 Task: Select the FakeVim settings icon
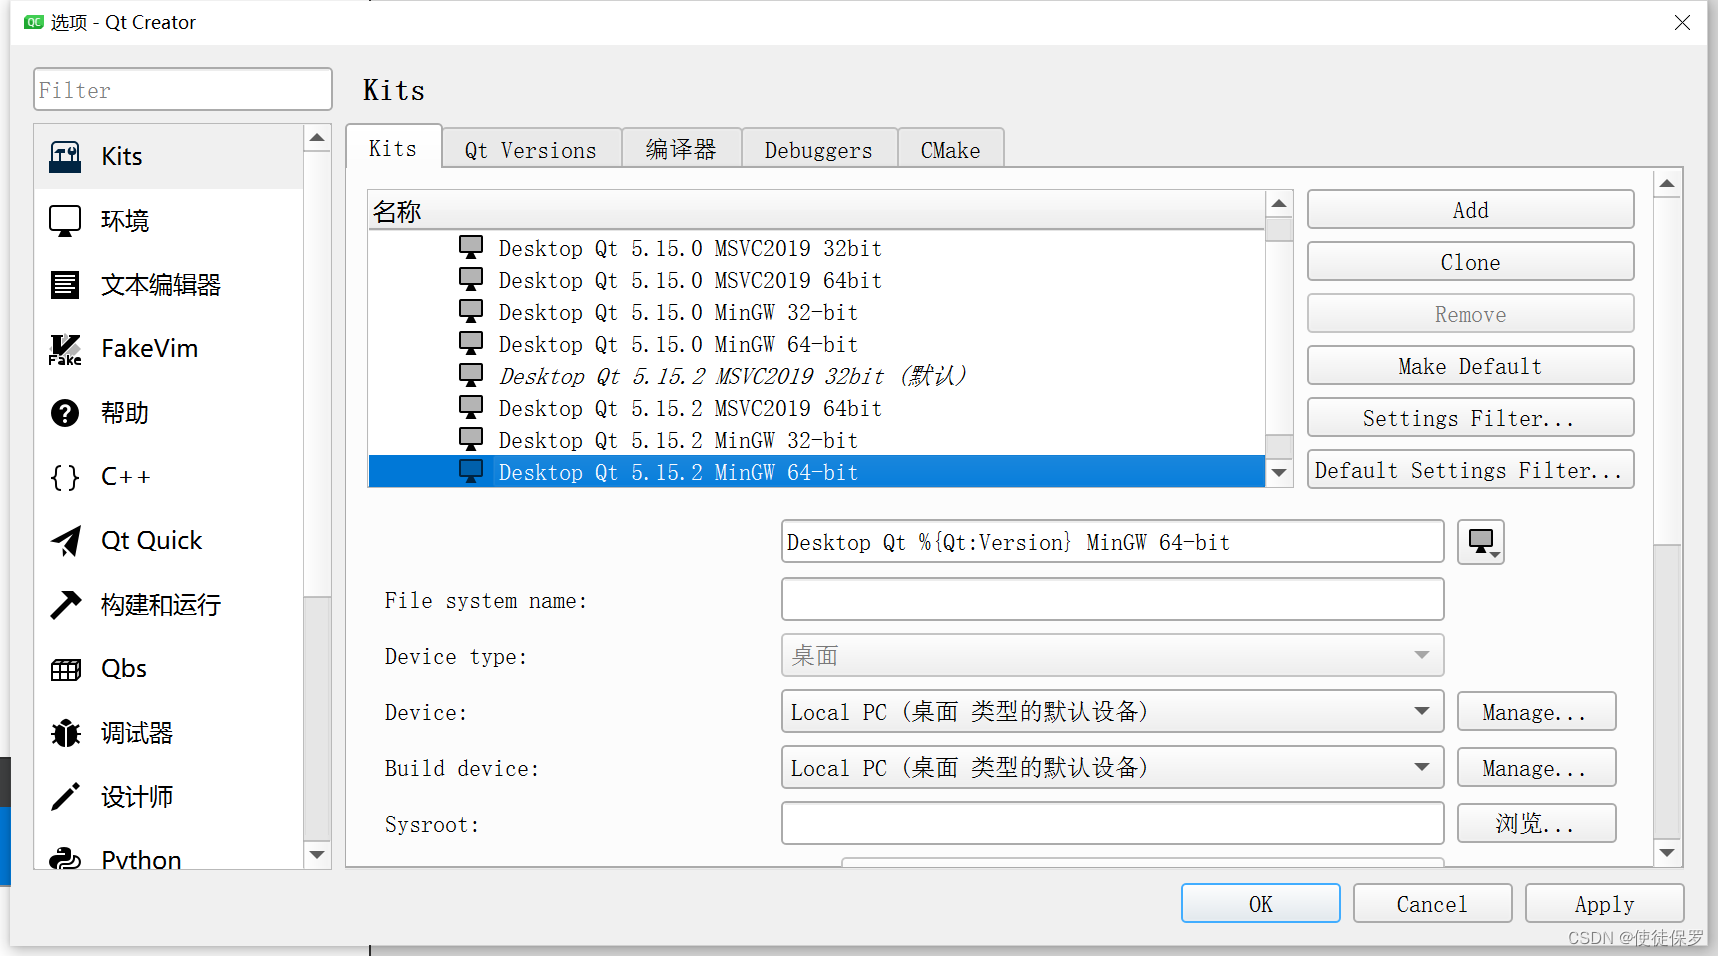148,348
